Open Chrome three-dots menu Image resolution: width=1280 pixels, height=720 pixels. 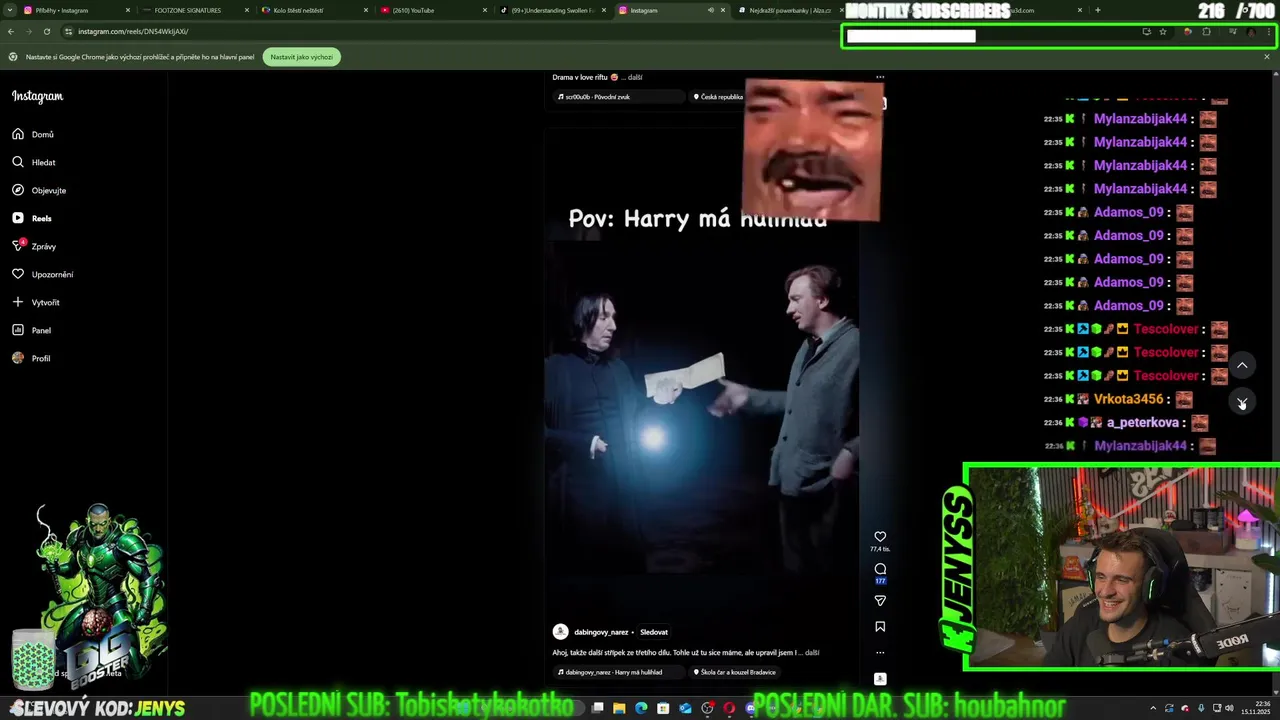tap(1269, 31)
